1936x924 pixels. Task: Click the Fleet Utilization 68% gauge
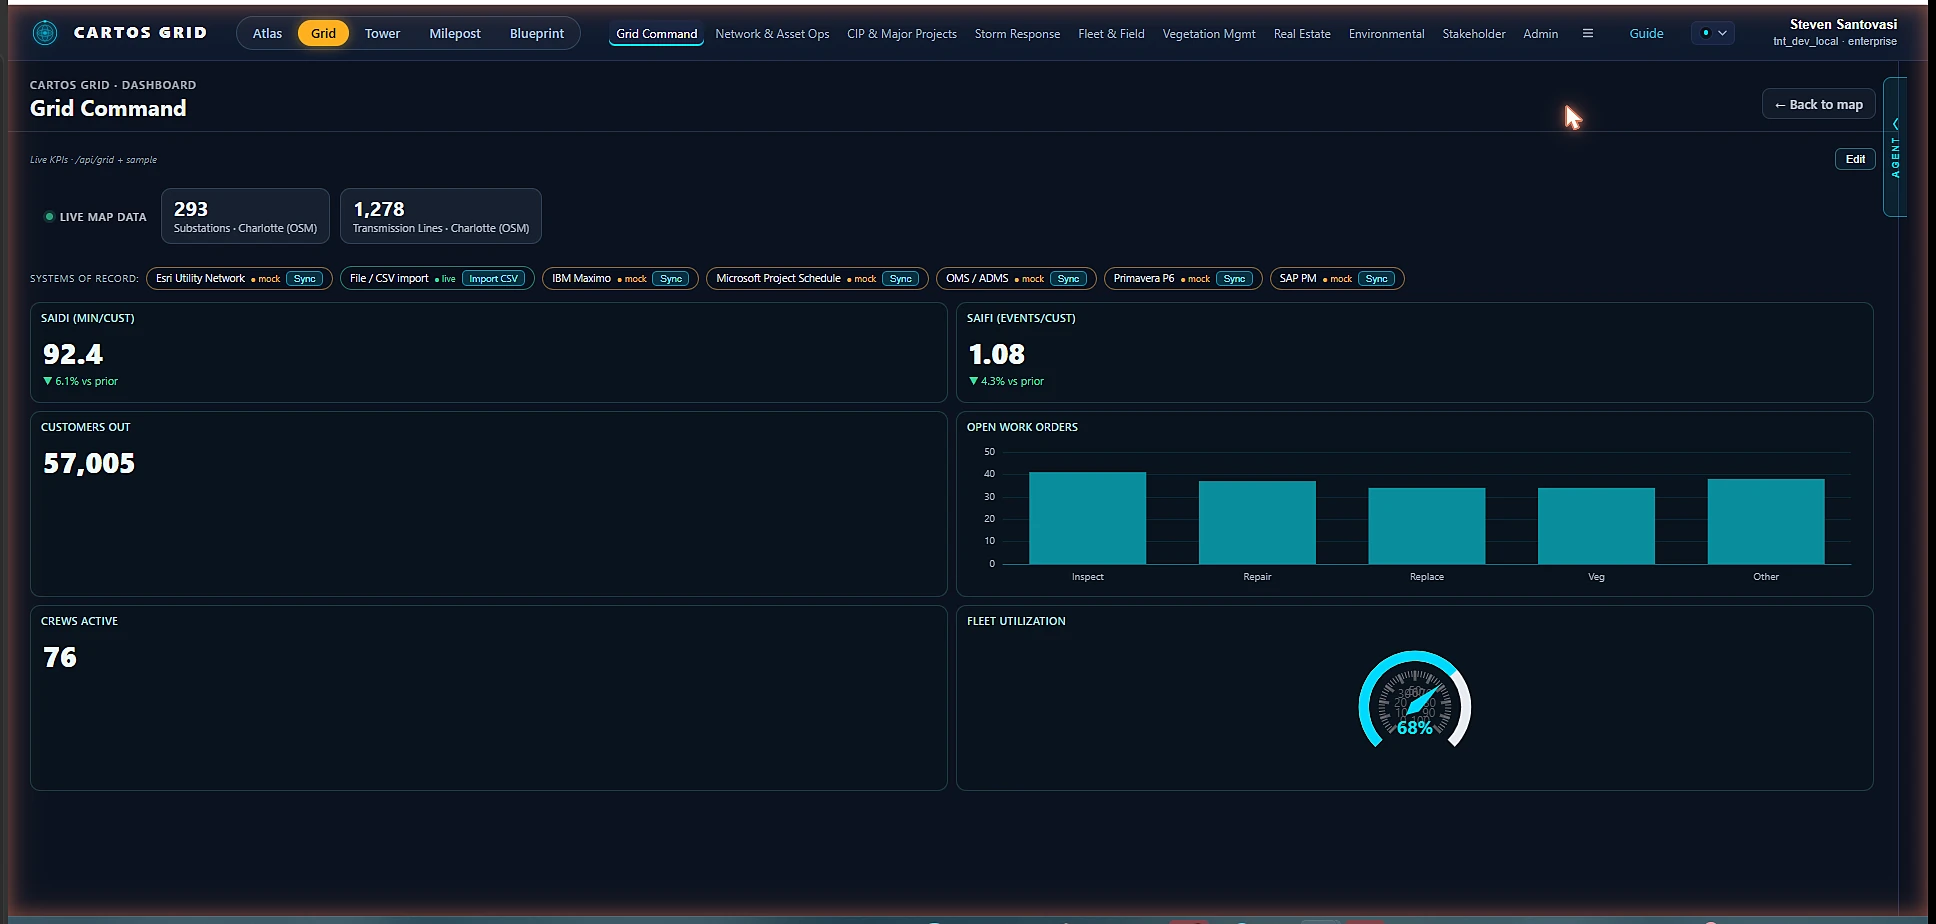click(1414, 700)
